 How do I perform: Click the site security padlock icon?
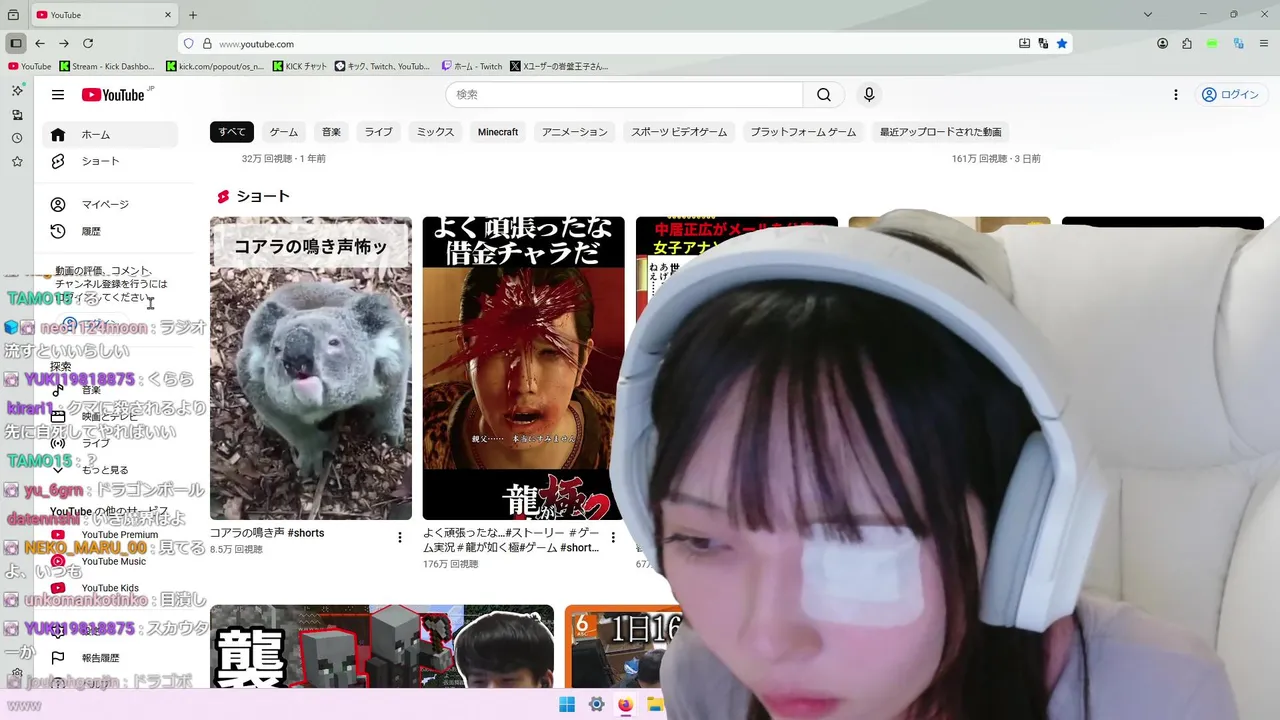click(x=207, y=44)
